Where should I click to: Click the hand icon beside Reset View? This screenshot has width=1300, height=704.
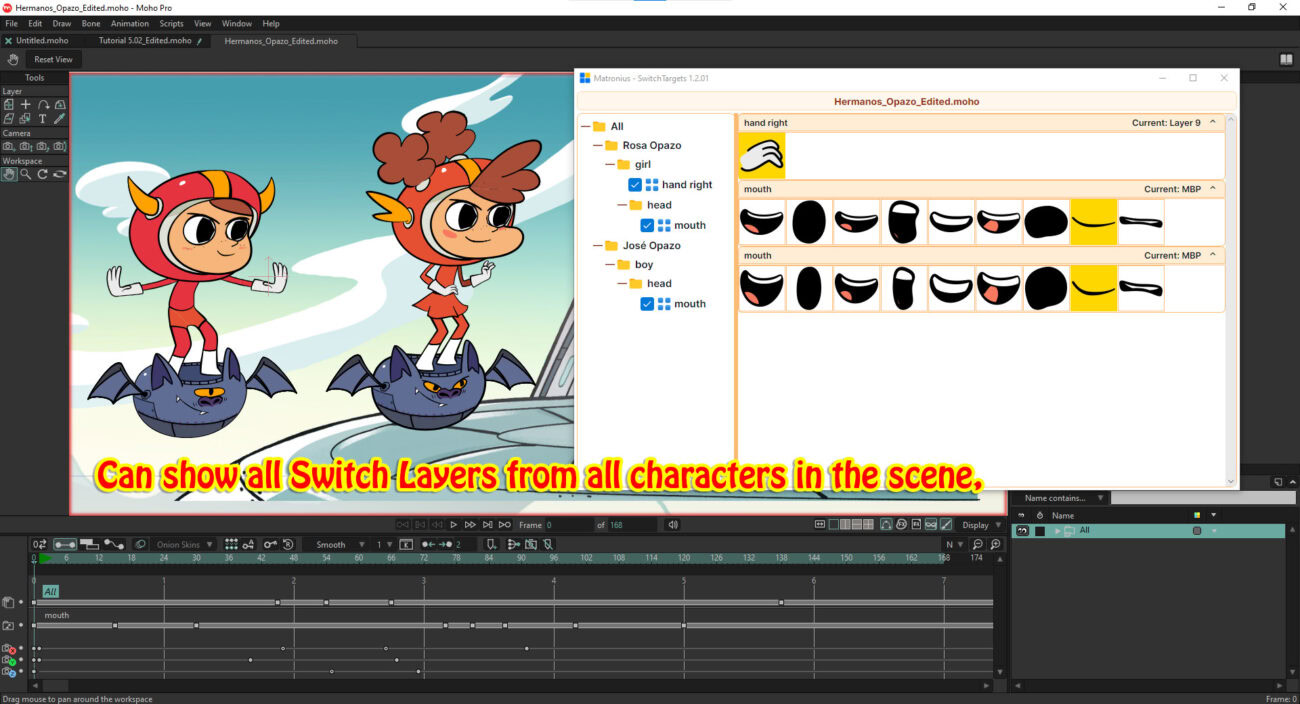pyautogui.click(x=14, y=59)
